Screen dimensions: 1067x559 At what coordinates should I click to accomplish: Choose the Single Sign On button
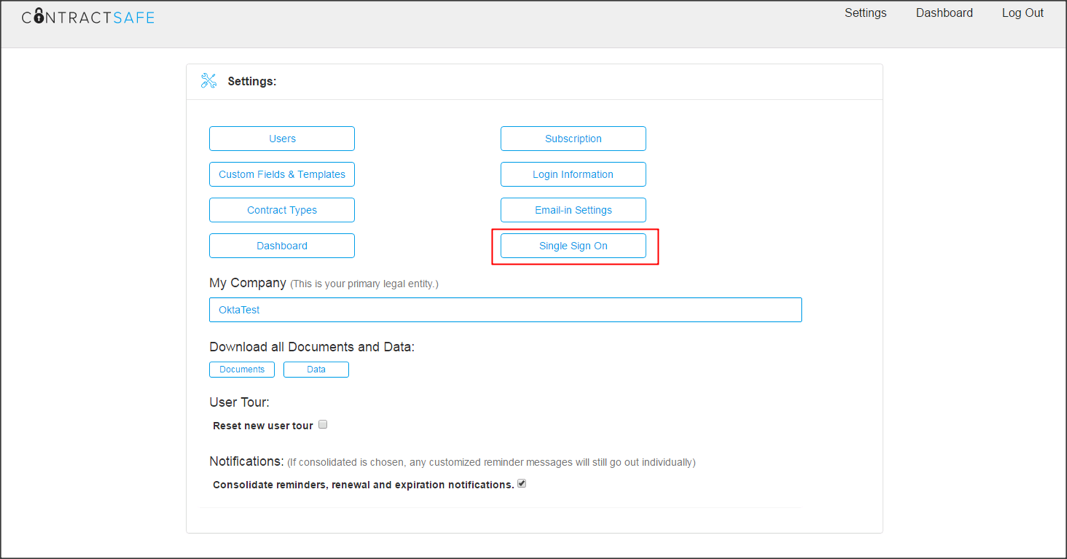point(573,246)
